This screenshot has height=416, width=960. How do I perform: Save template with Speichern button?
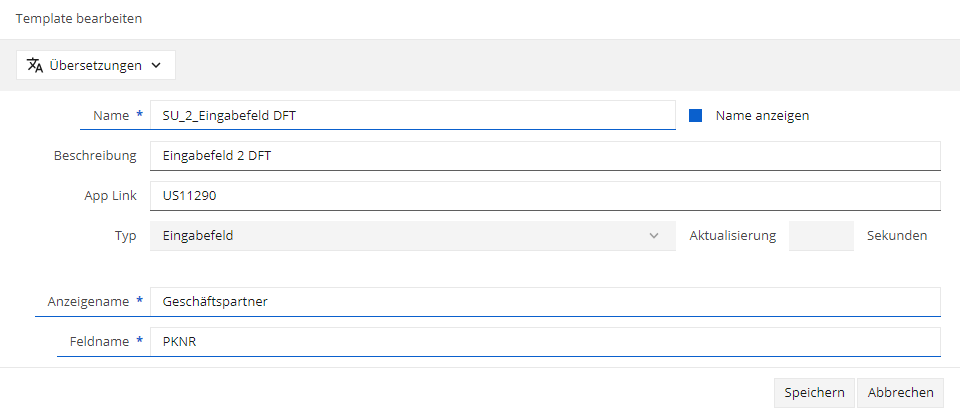tap(814, 393)
